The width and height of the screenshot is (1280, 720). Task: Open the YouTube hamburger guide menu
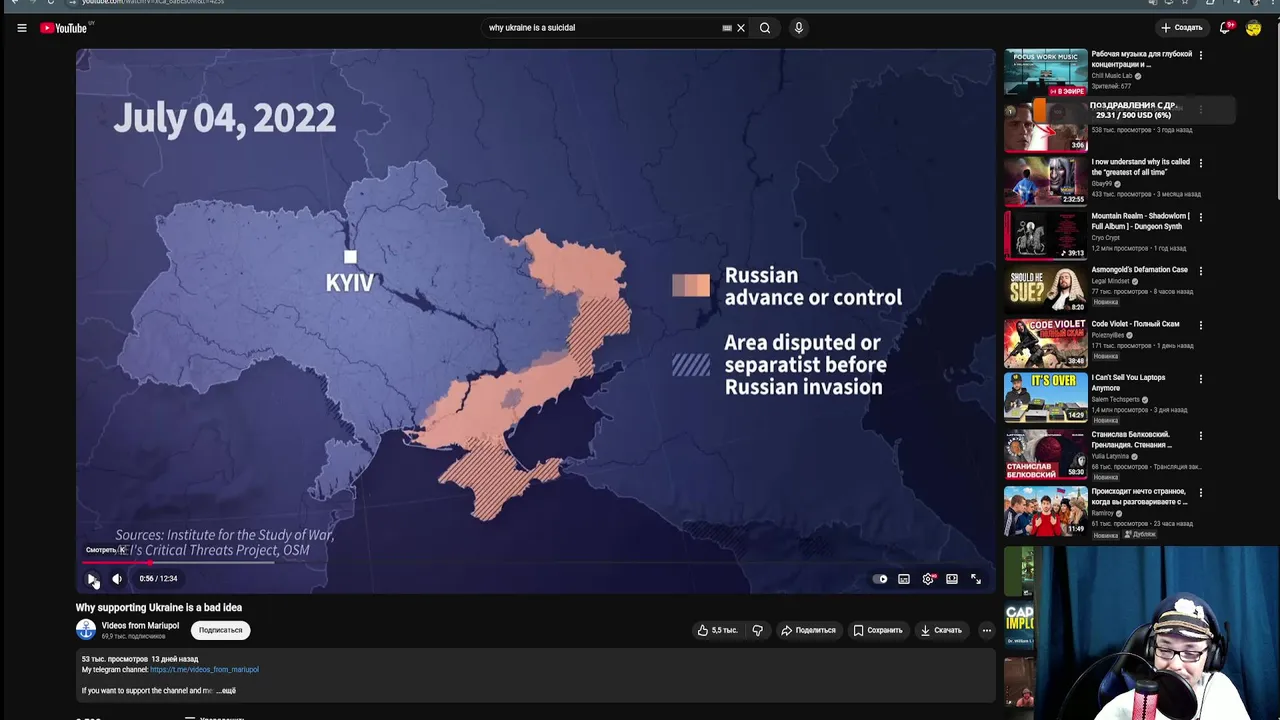click(22, 28)
